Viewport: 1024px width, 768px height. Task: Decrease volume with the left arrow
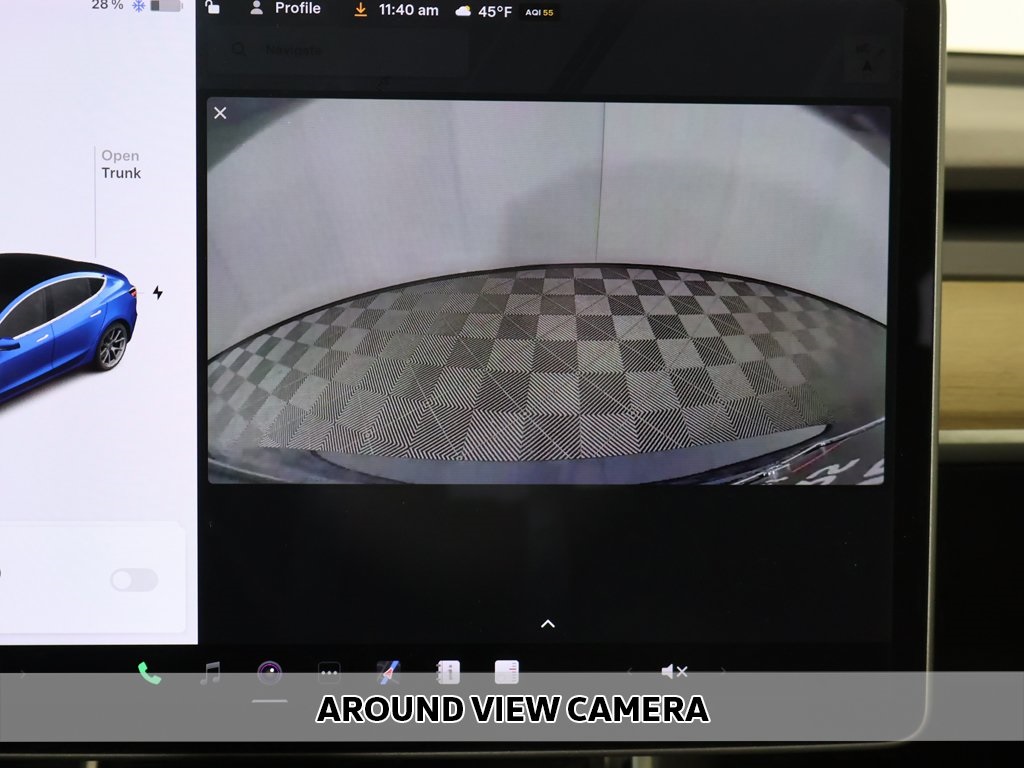click(629, 672)
